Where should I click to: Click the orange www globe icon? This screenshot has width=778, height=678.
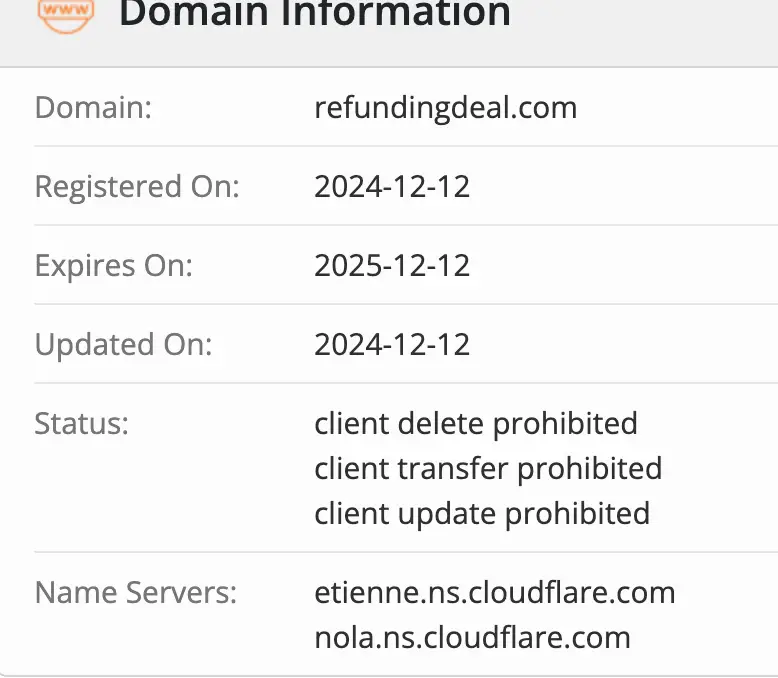pyautogui.click(x=66, y=14)
